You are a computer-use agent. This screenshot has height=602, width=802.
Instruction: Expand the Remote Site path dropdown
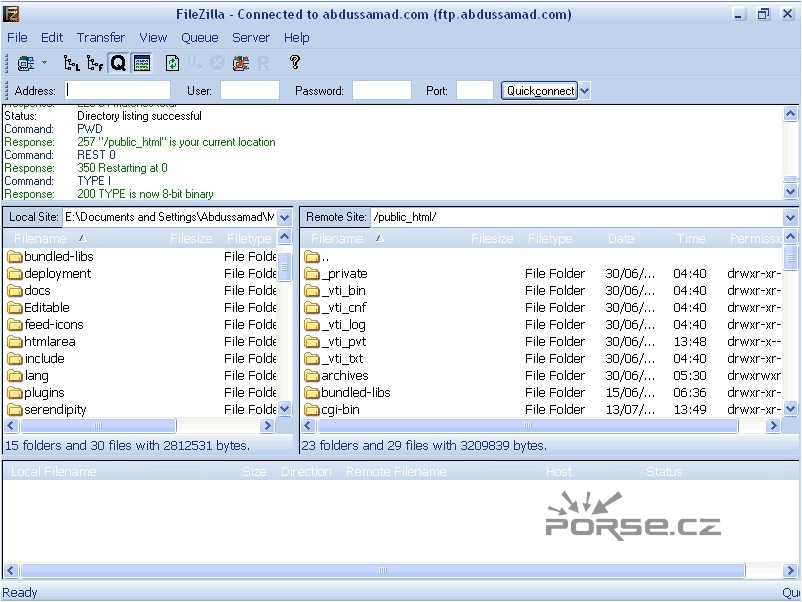pos(790,217)
